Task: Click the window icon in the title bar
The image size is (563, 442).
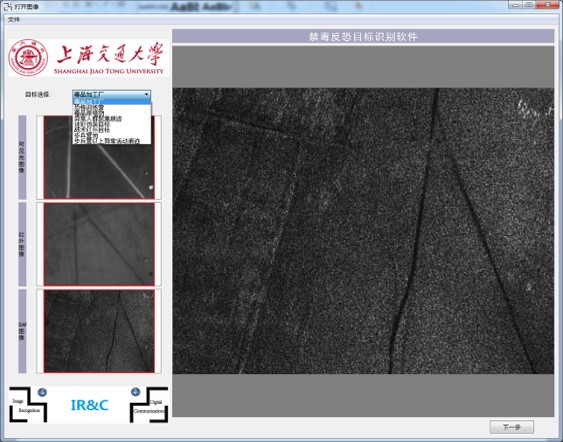Action: 9,7
